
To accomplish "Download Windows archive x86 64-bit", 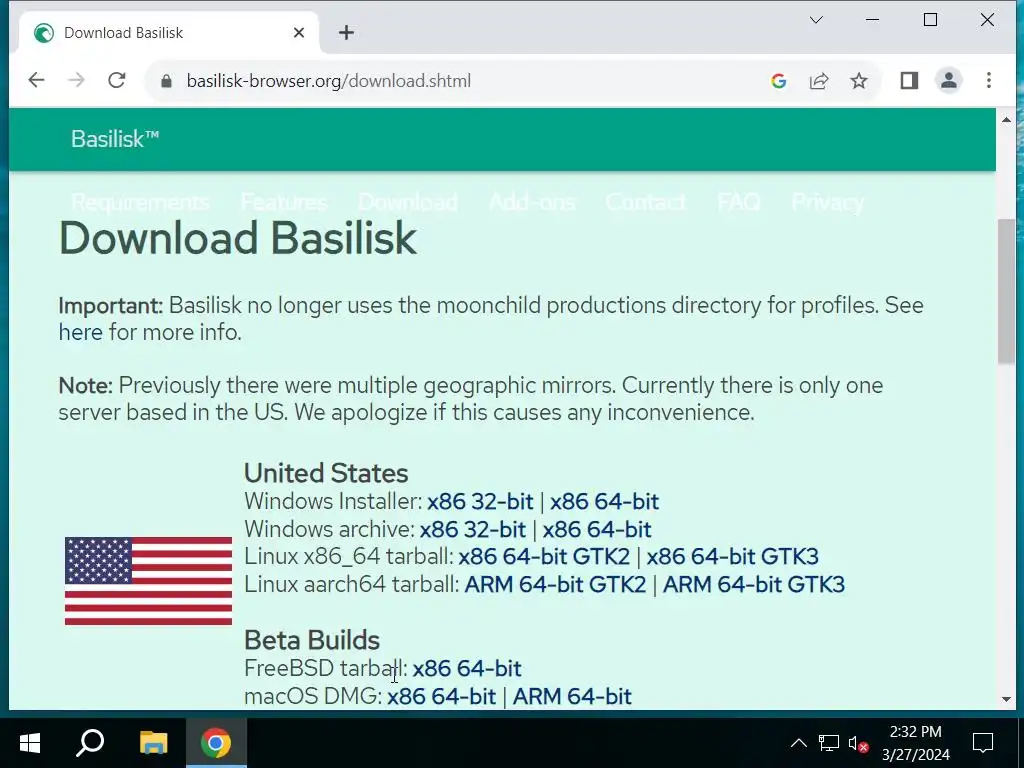I will click(597, 529).
